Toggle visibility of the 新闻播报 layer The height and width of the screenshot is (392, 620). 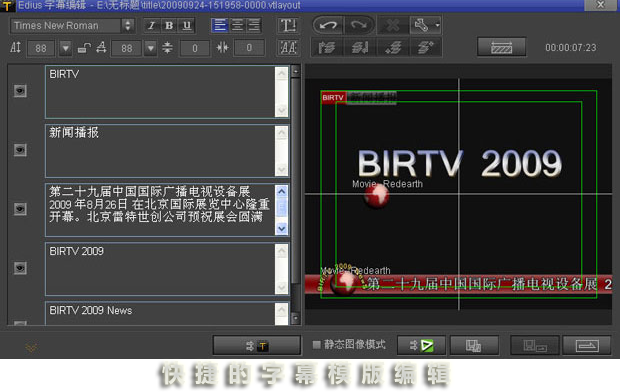click(x=20, y=150)
